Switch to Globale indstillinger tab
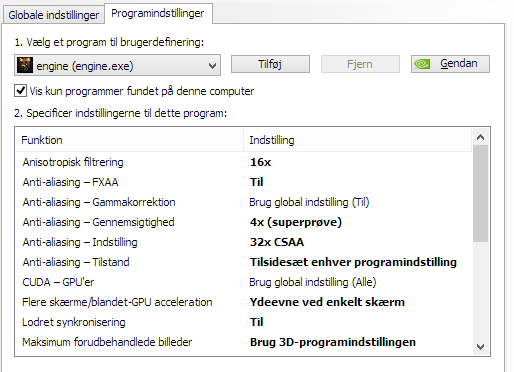514x372 pixels. (x=53, y=15)
